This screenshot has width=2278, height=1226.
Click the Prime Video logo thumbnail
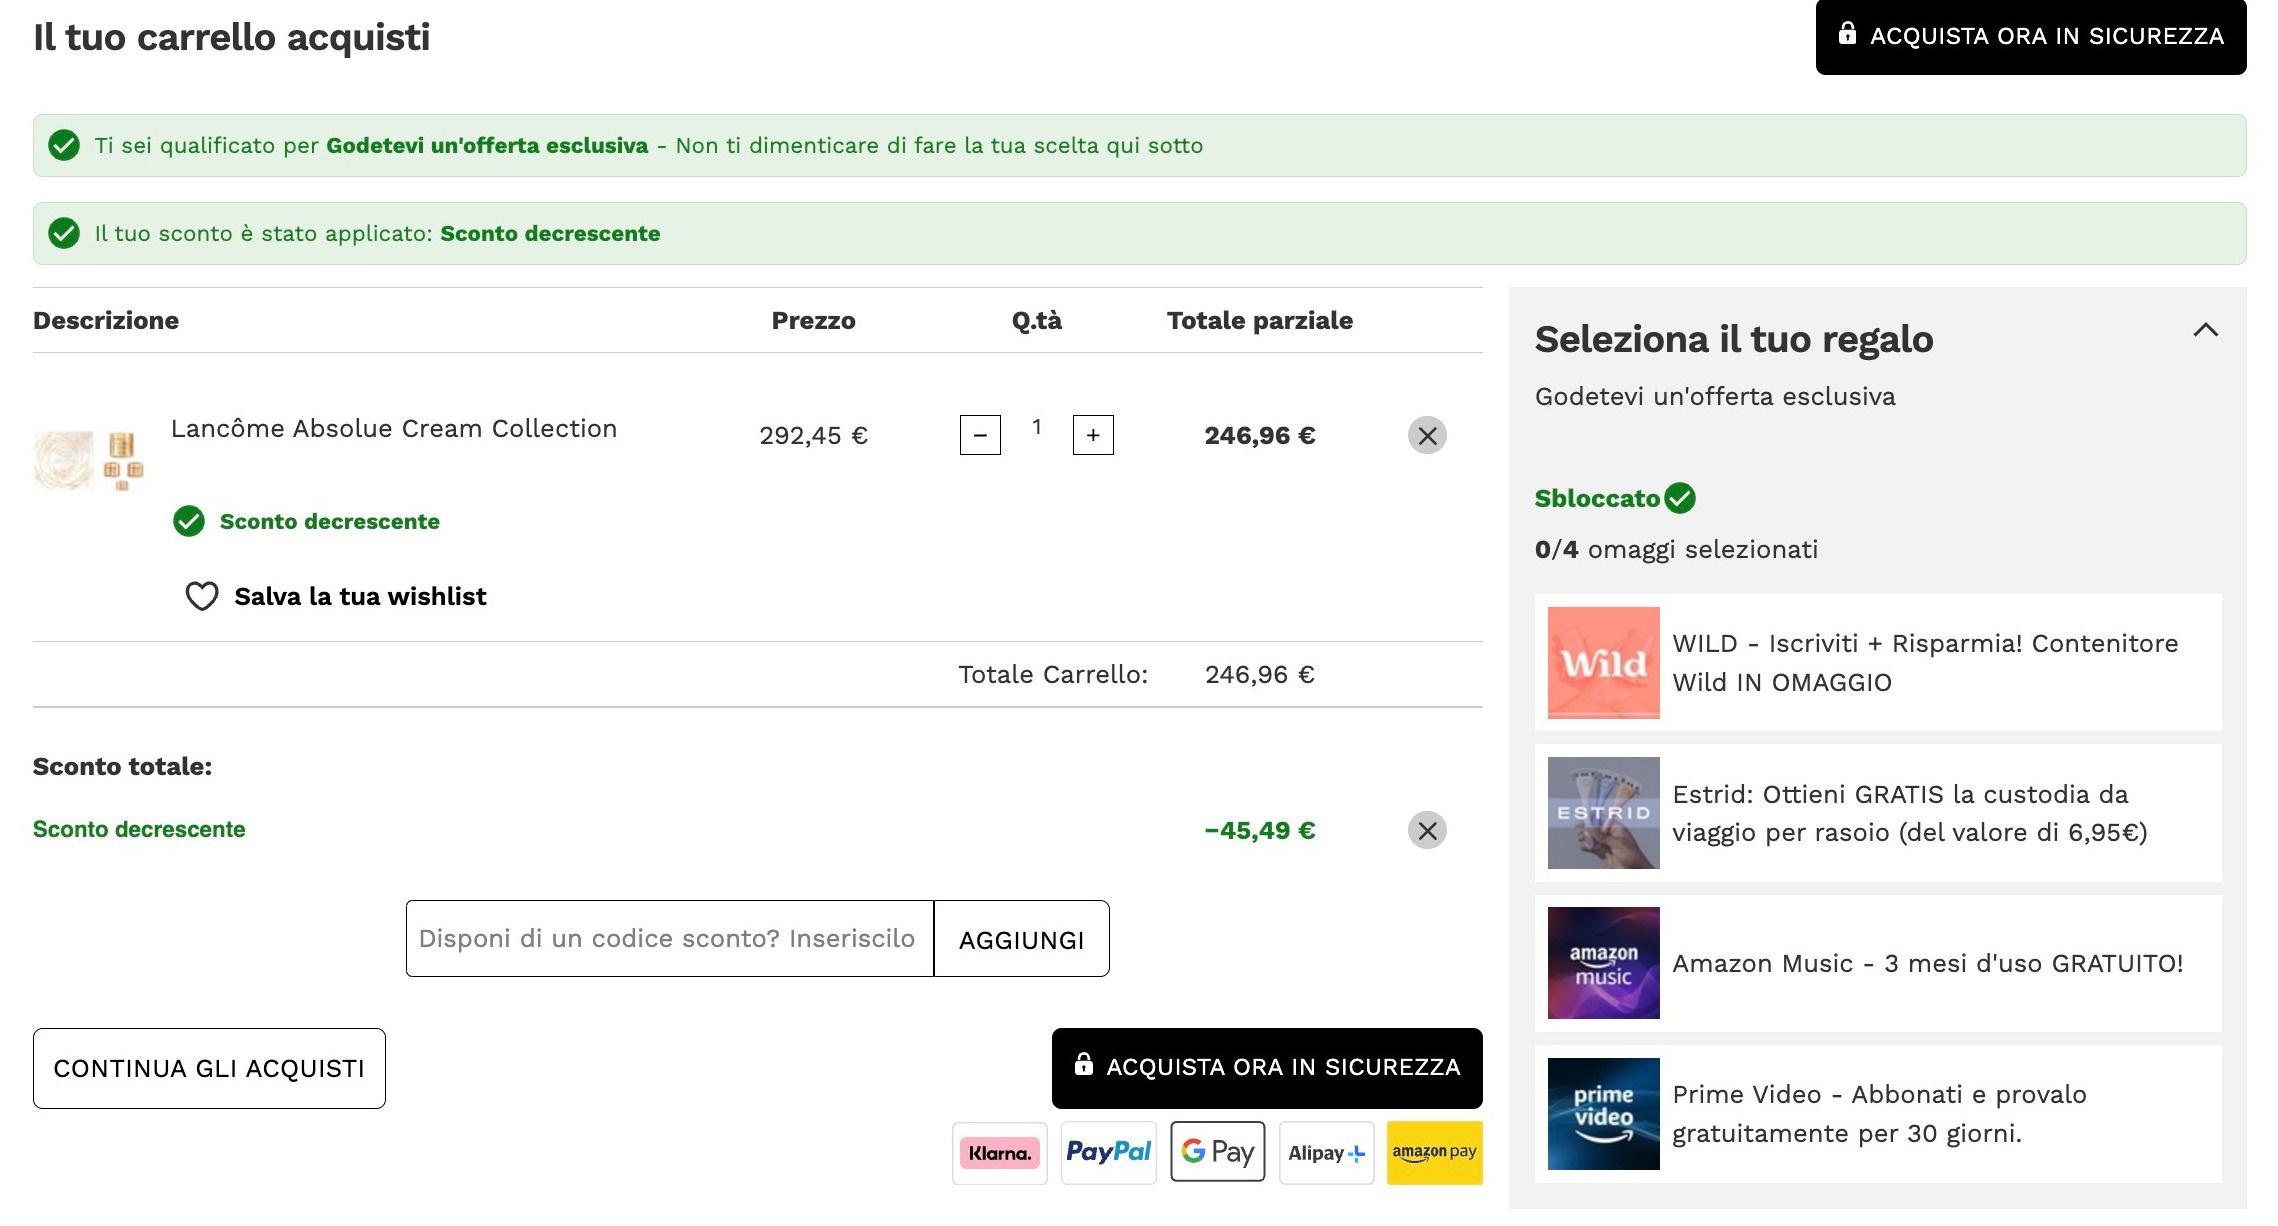(1603, 1114)
